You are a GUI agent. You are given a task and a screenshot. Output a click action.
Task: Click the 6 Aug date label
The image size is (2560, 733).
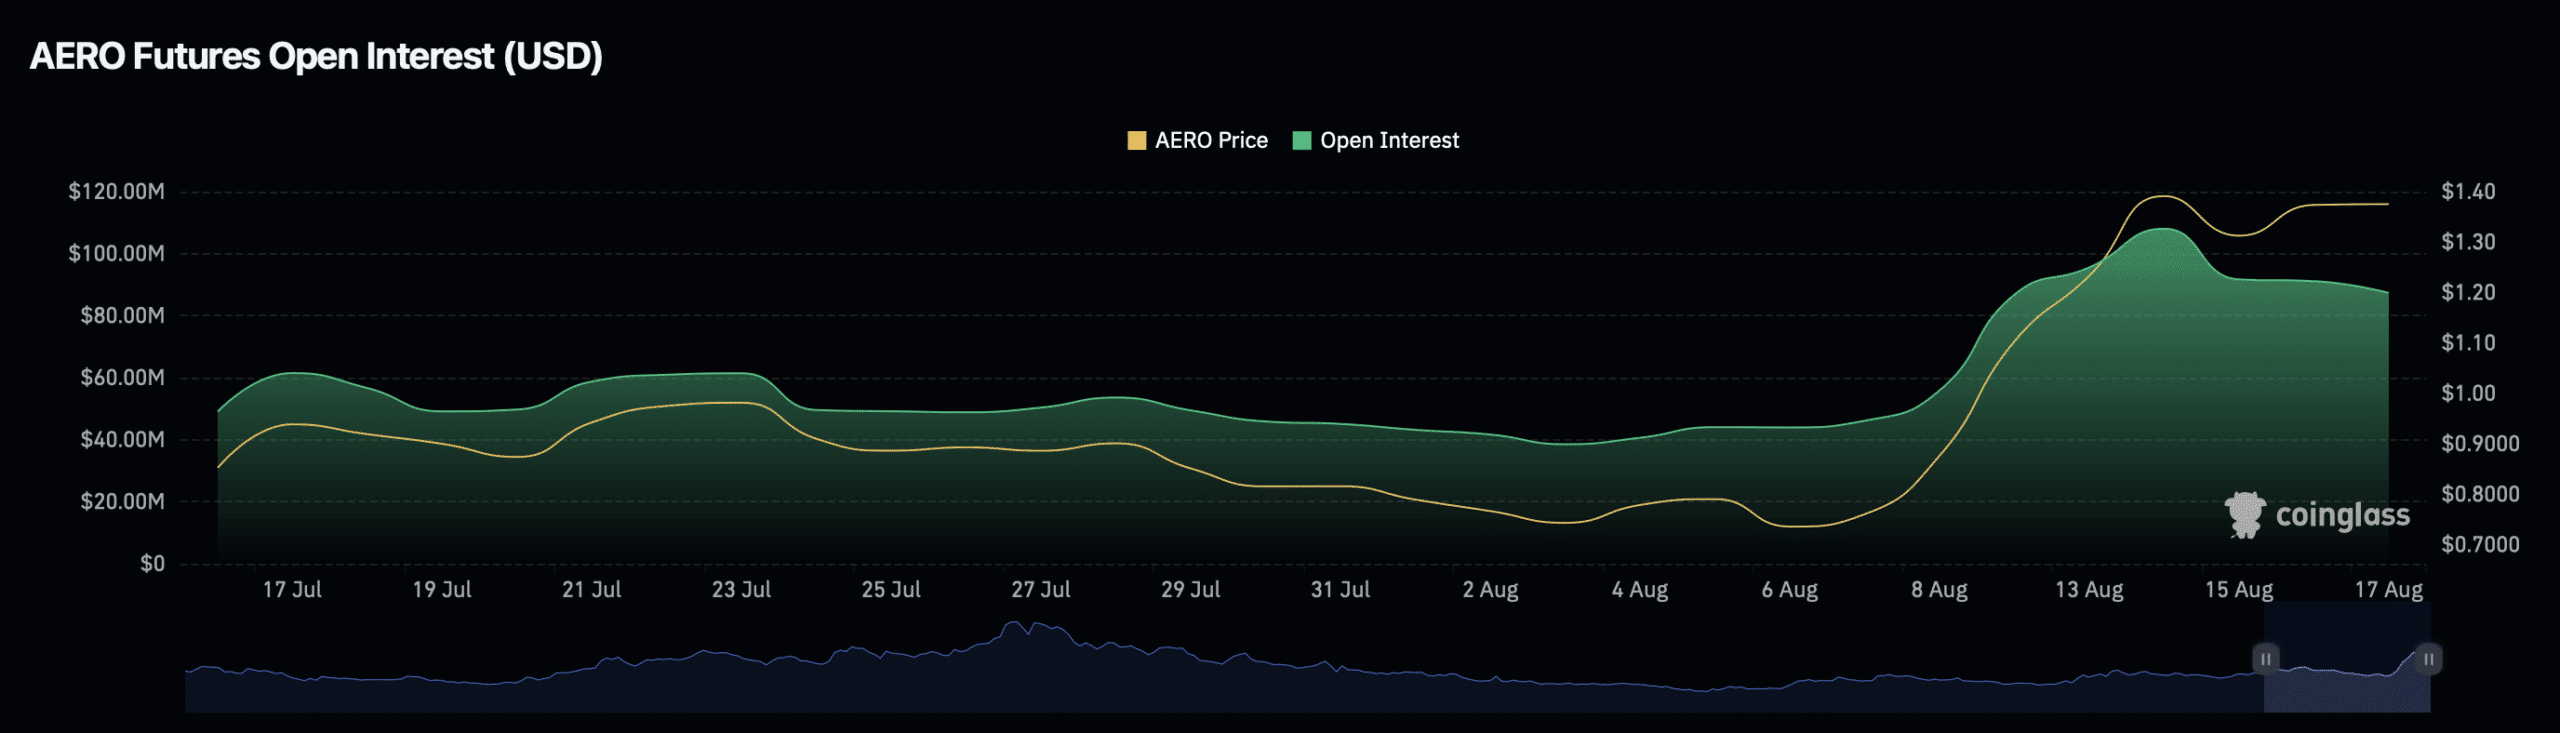pos(1790,589)
